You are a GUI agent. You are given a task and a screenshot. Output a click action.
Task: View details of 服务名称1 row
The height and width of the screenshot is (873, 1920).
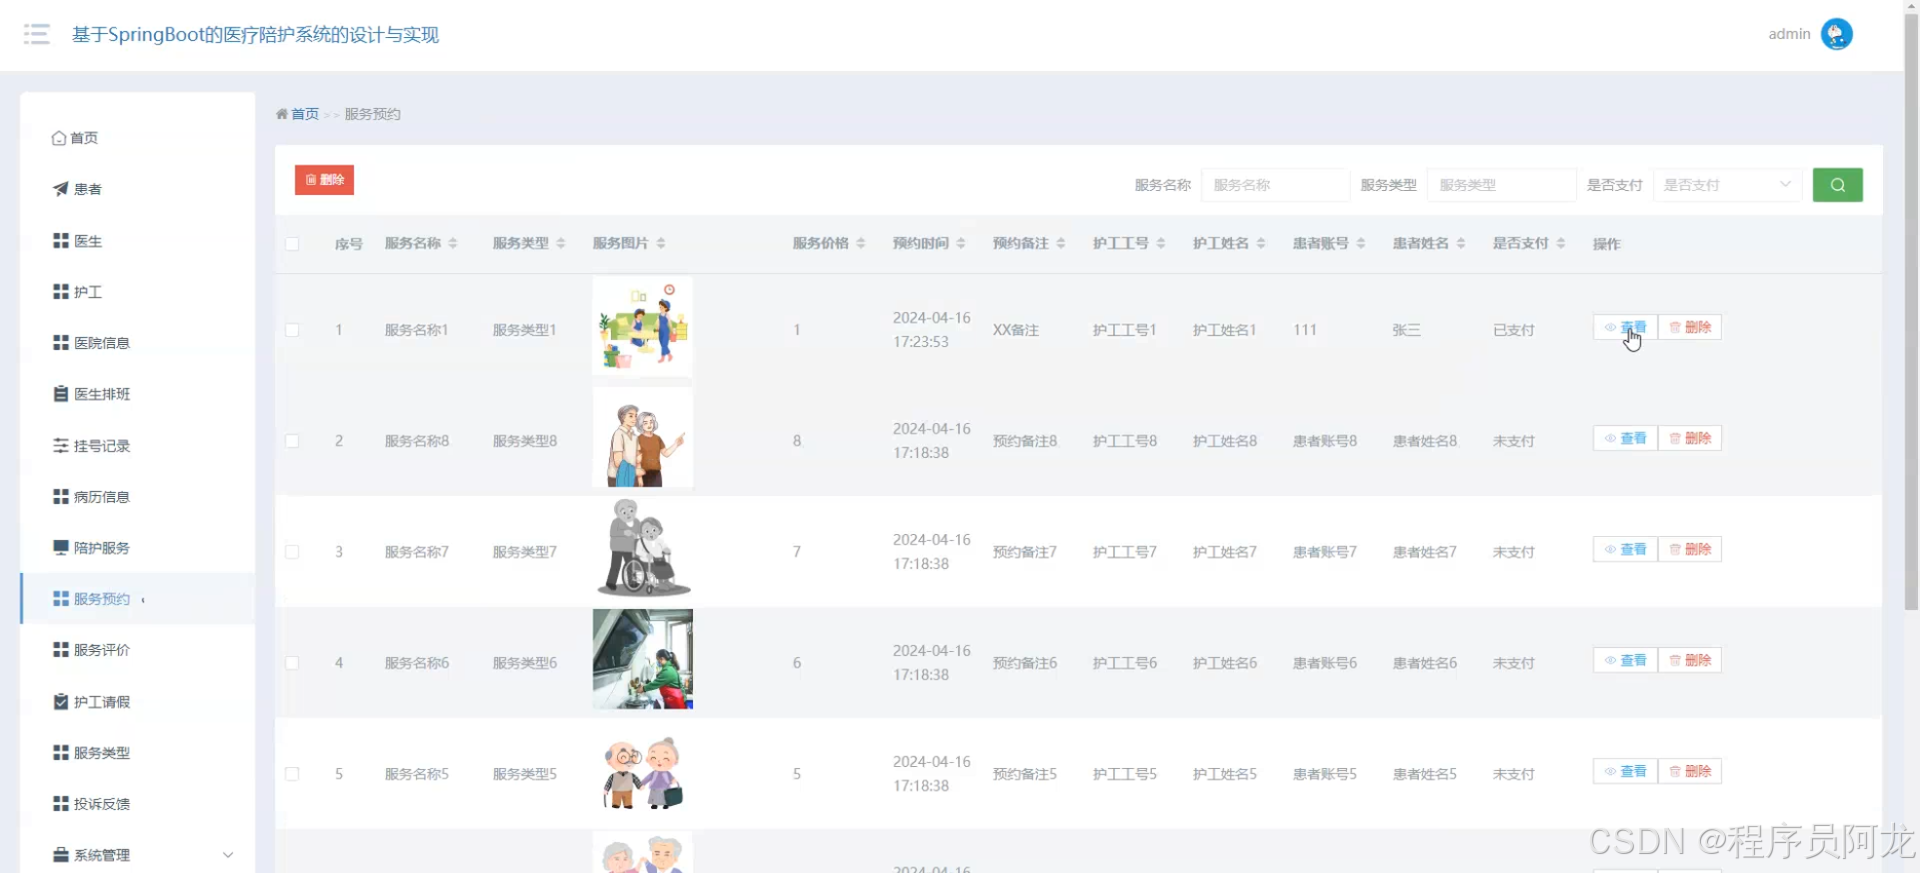click(1625, 327)
